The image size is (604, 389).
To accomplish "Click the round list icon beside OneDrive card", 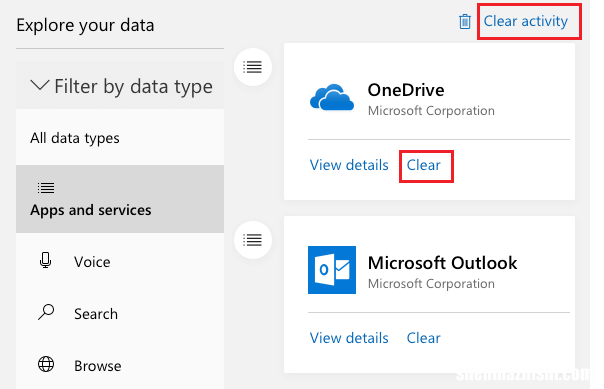I will pyautogui.click(x=253, y=67).
